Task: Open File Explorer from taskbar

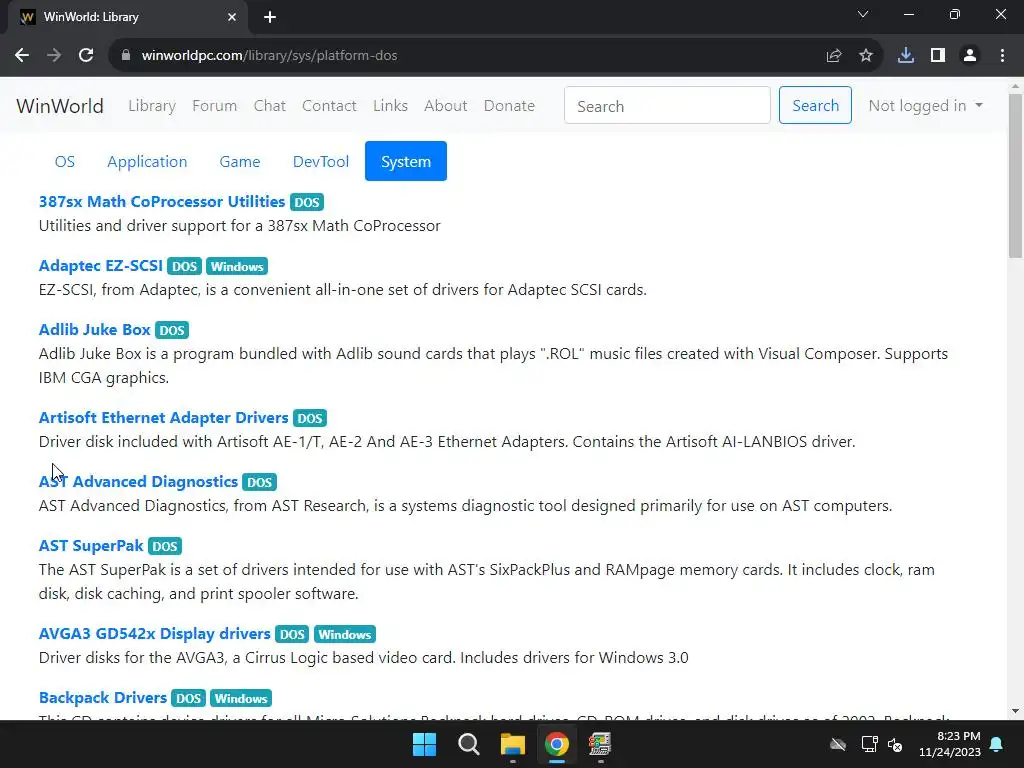Action: pyautogui.click(x=513, y=744)
